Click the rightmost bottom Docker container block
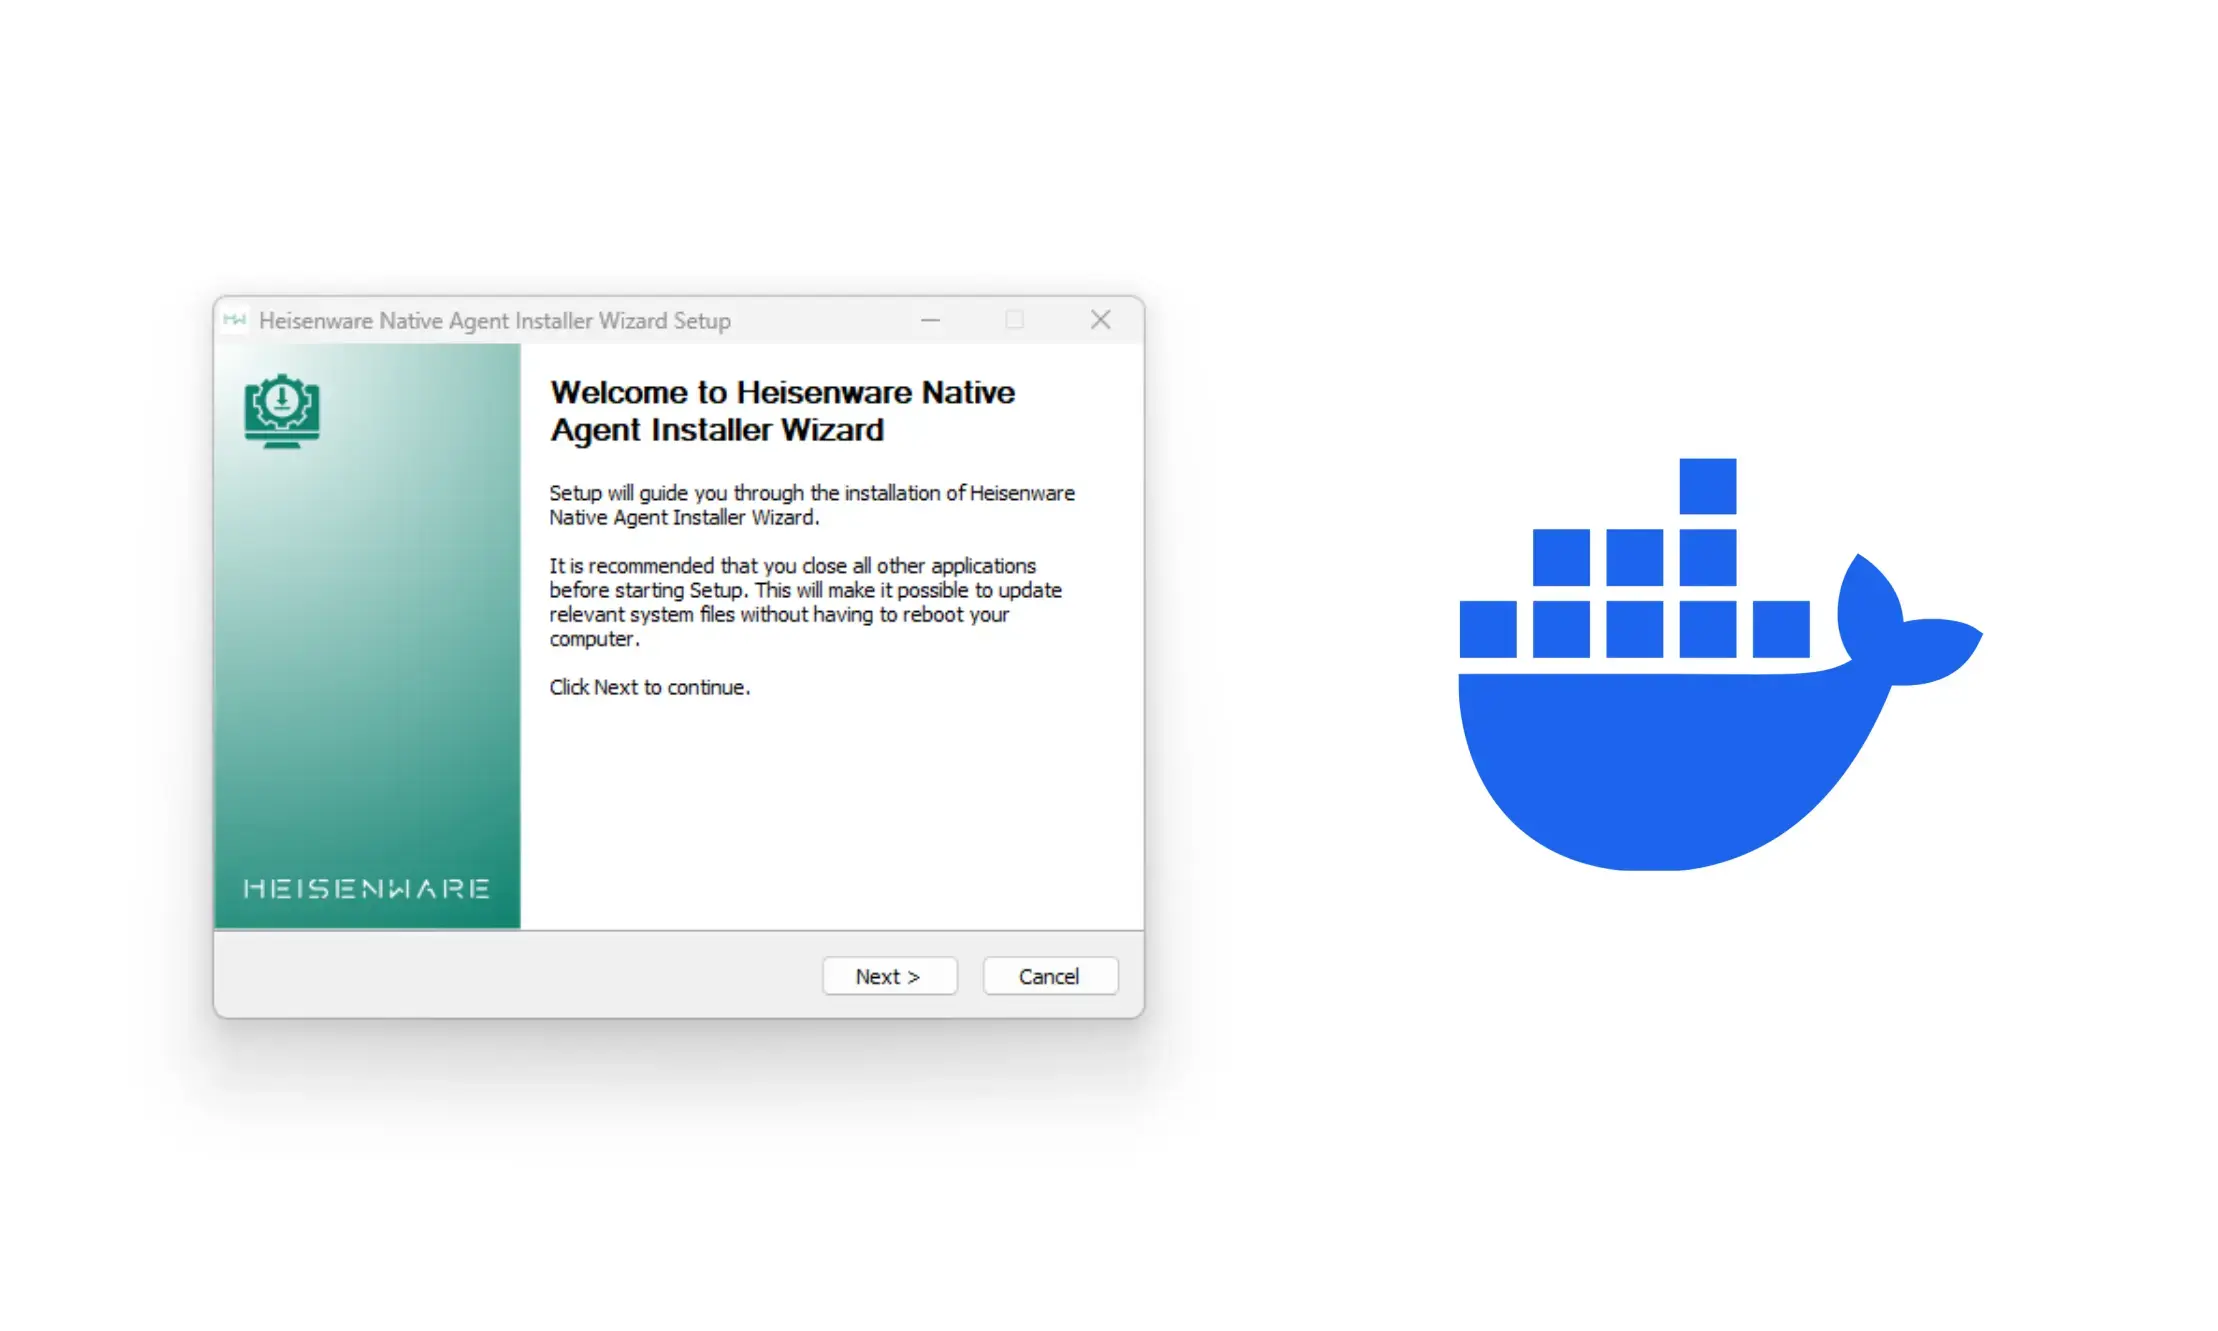The image size is (2218, 1331). pos(1780,629)
